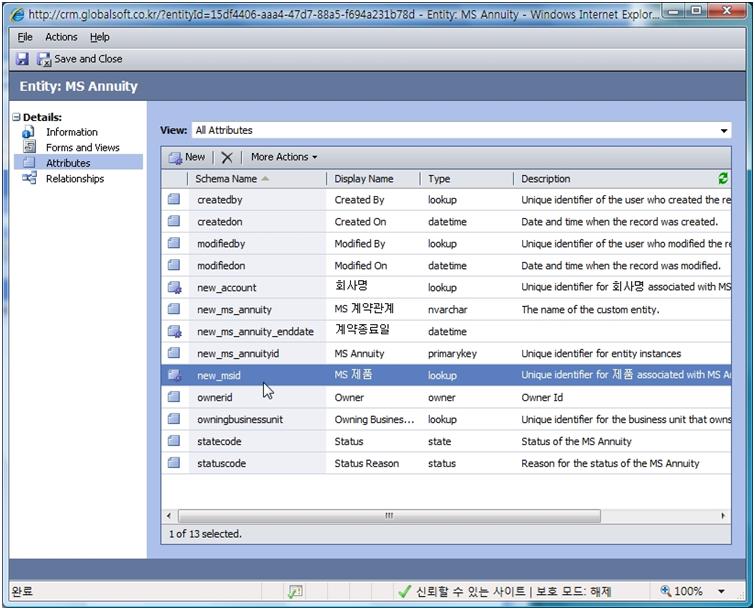Click the scroll left arrow of grid

(169, 516)
